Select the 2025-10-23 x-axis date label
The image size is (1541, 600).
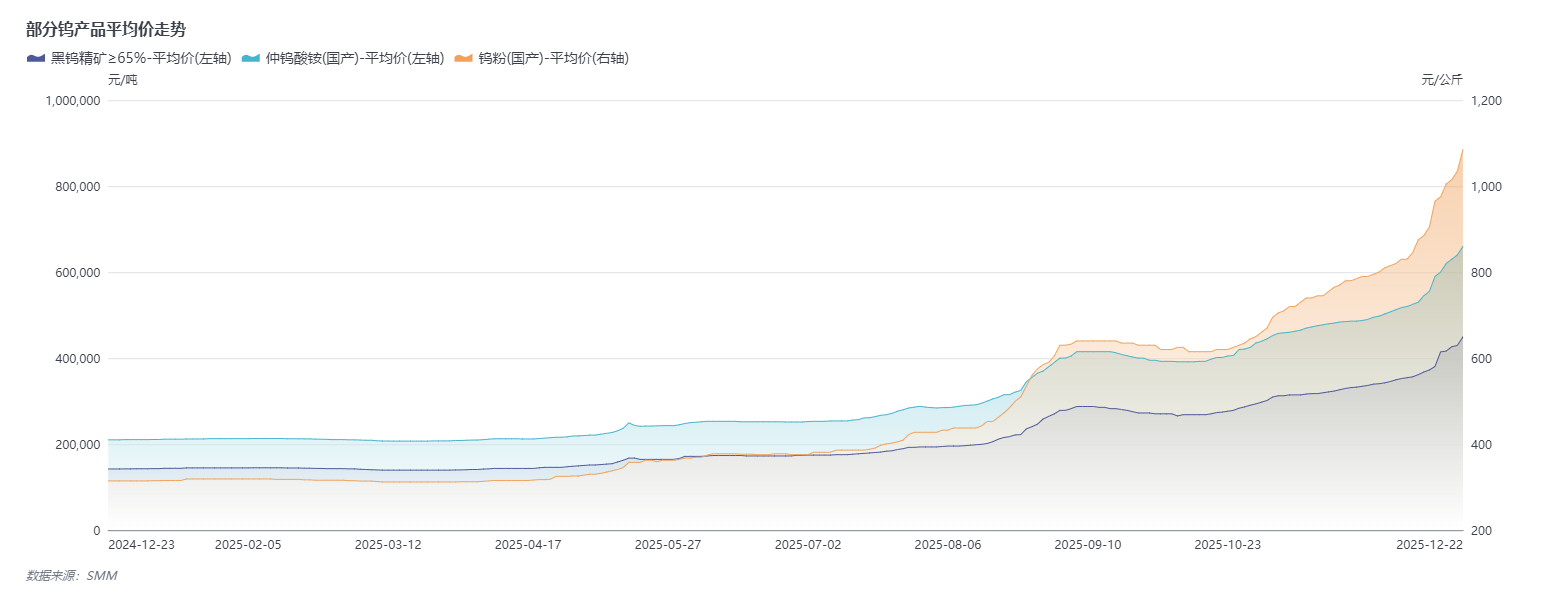(x=1228, y=545)
